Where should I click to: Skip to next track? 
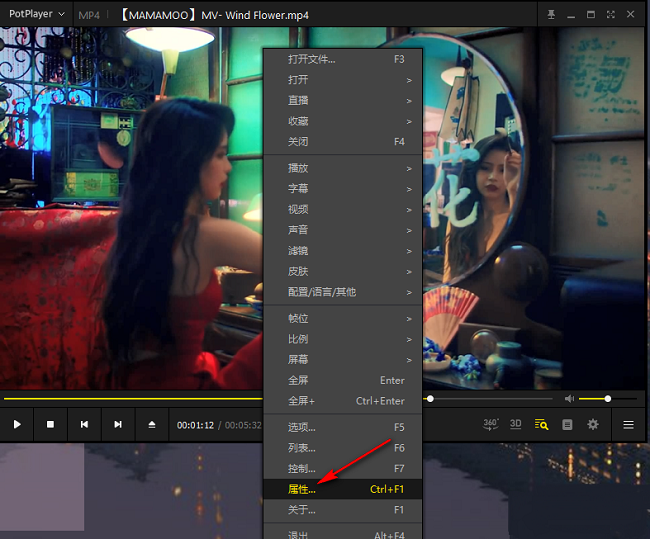point(118,425)
